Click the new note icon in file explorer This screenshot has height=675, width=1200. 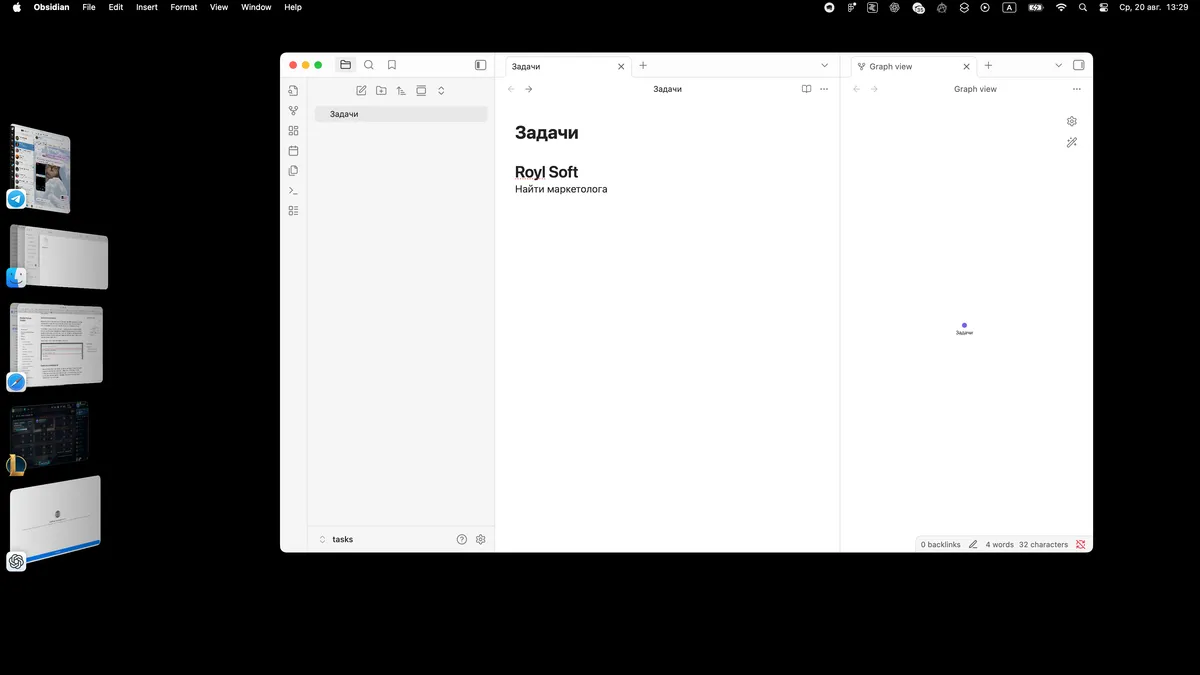(361, 90)
